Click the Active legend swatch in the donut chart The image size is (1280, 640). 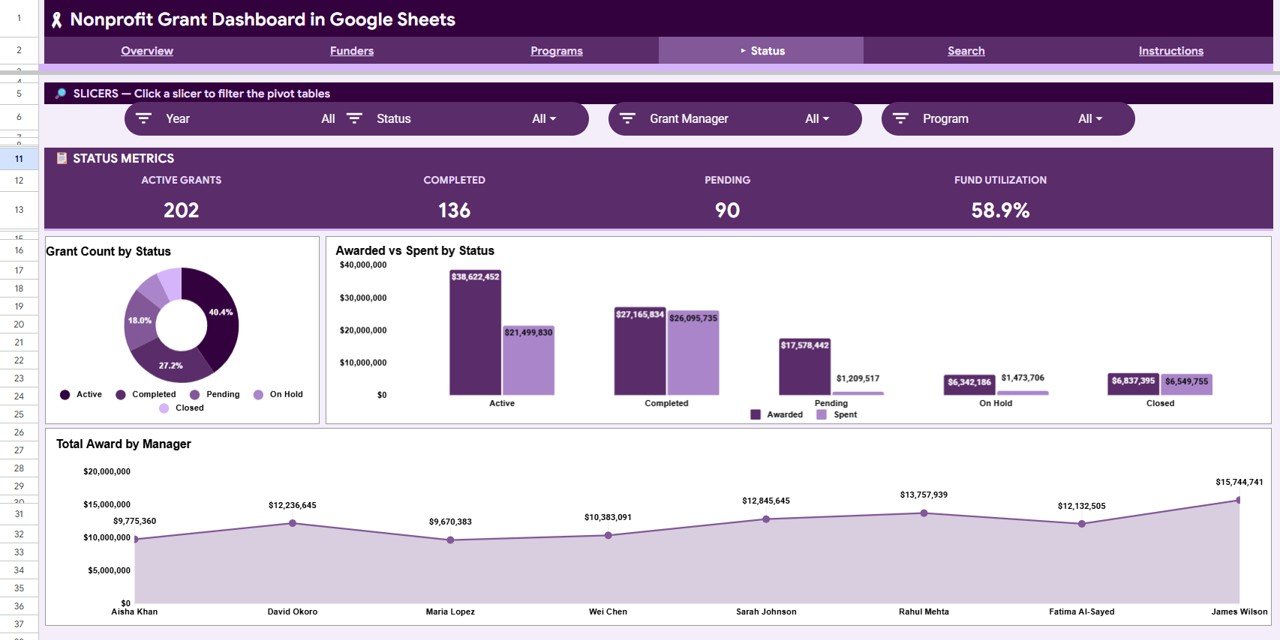(x=65, y=395)
